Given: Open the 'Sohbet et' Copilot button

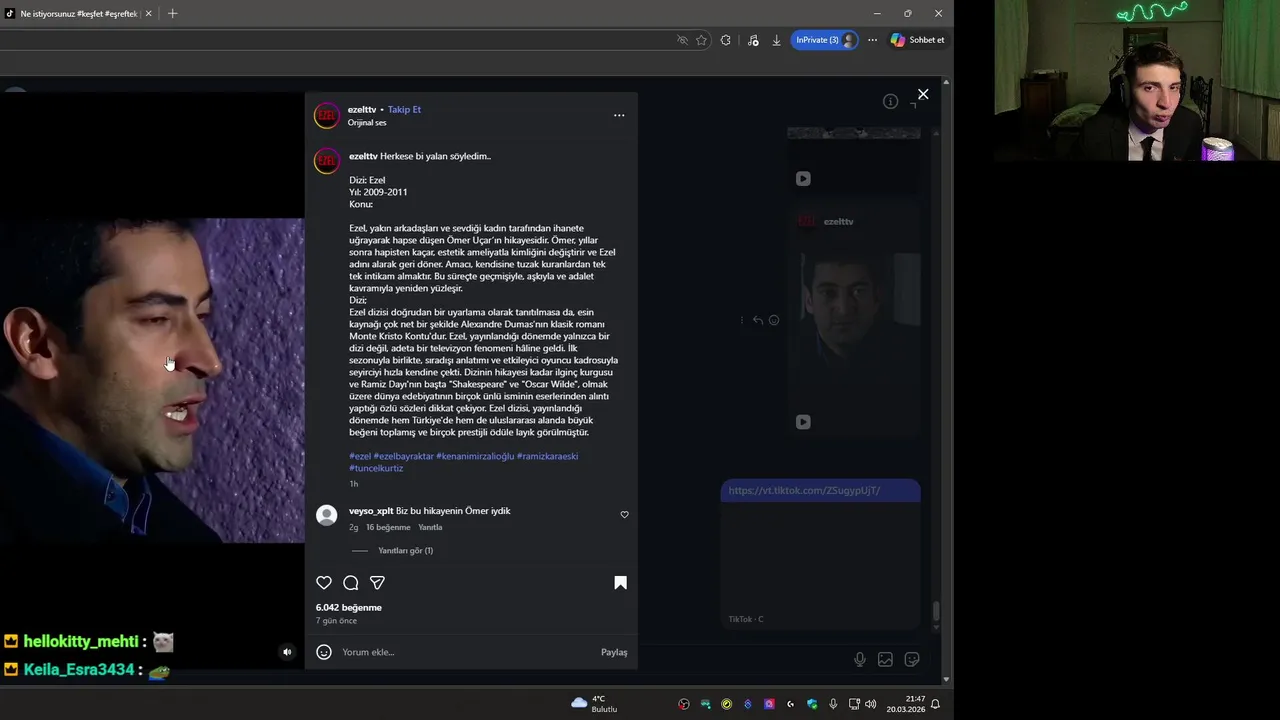Looking at the screenshot, I should (917, 40).
